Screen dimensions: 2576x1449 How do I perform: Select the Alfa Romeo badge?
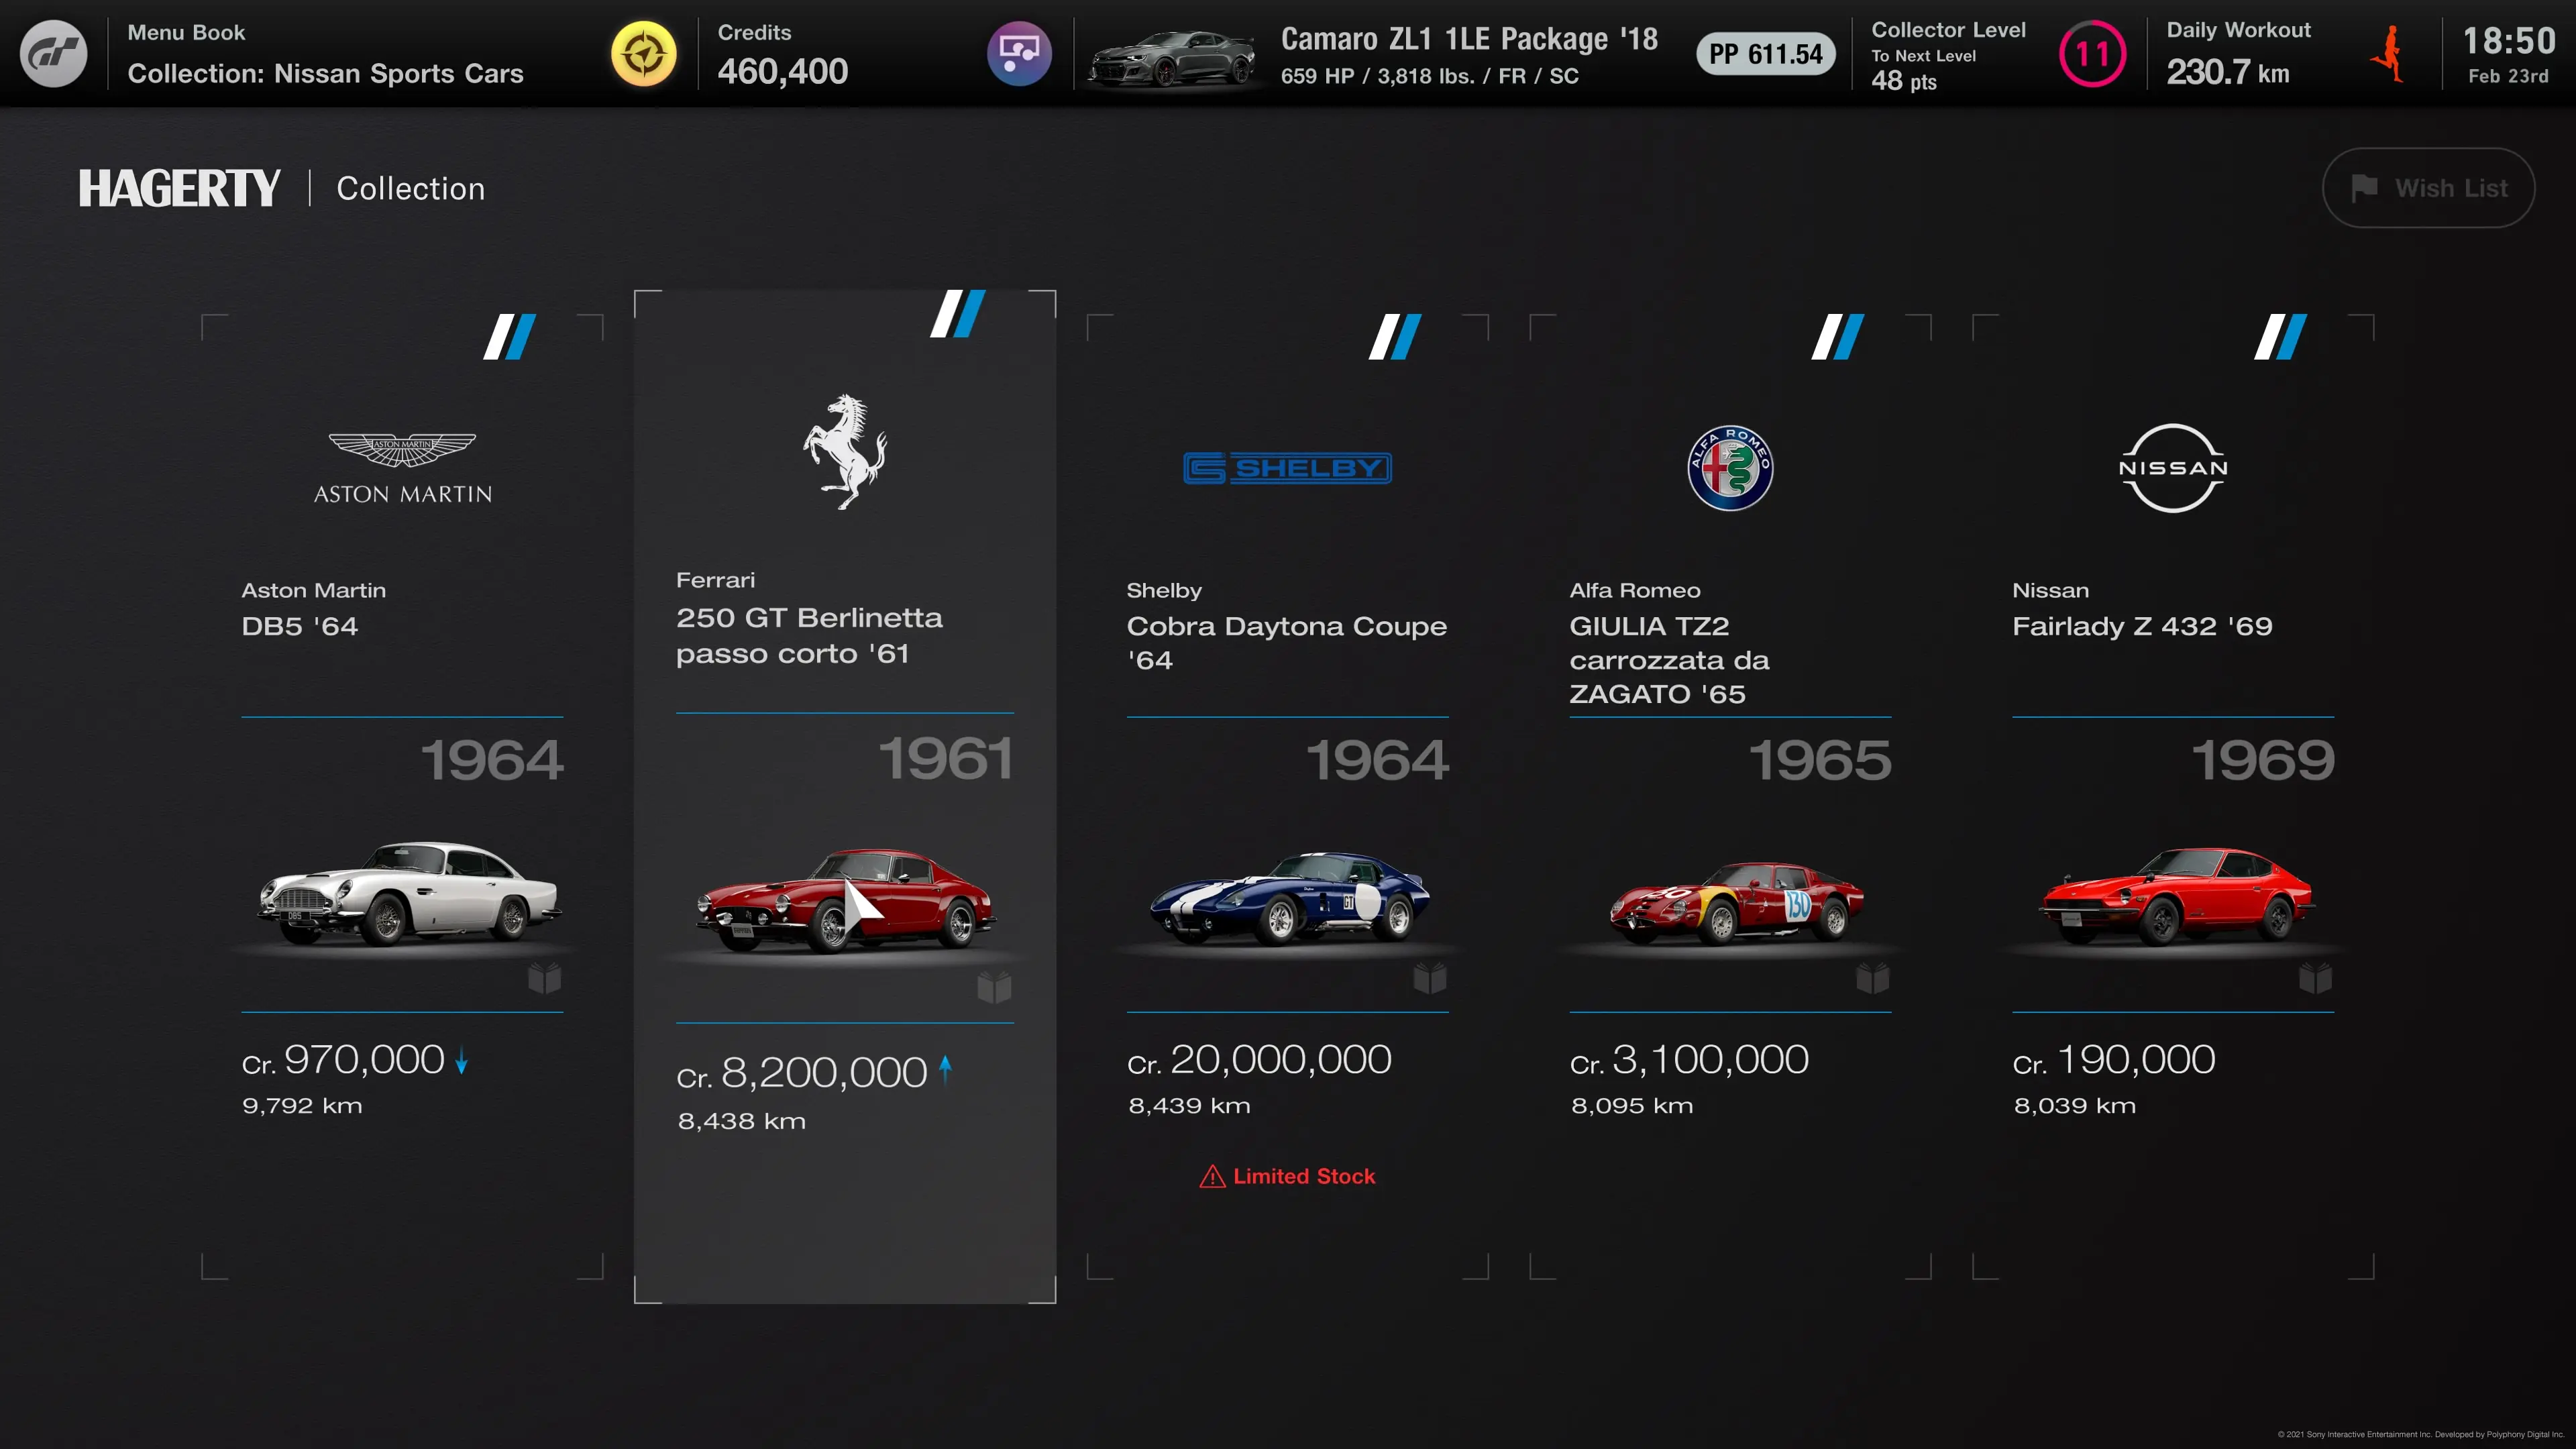(1730, 468)
